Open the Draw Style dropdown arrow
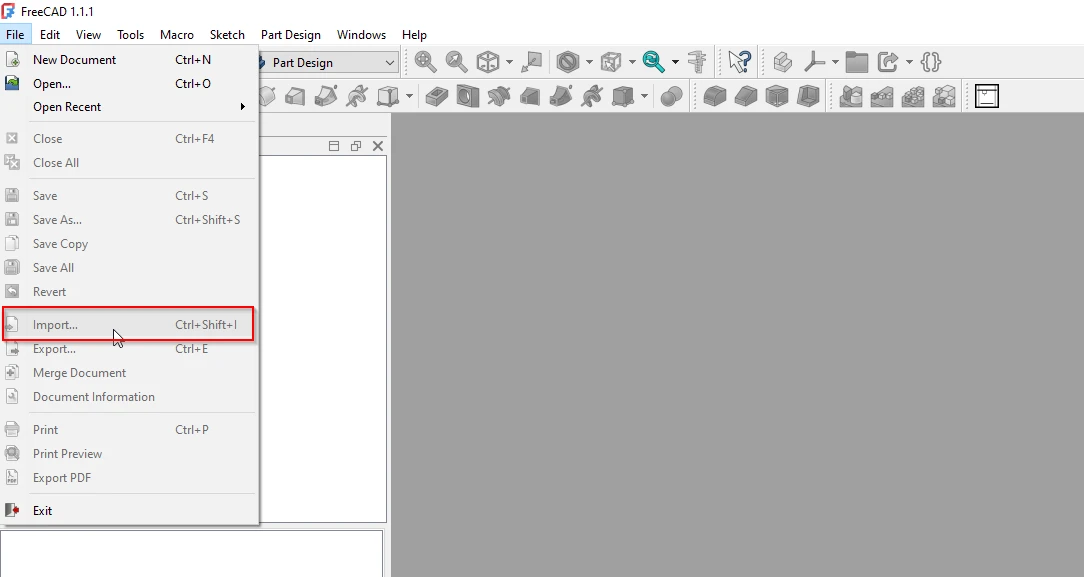1084x577 pixels. (x=589, y=62)
